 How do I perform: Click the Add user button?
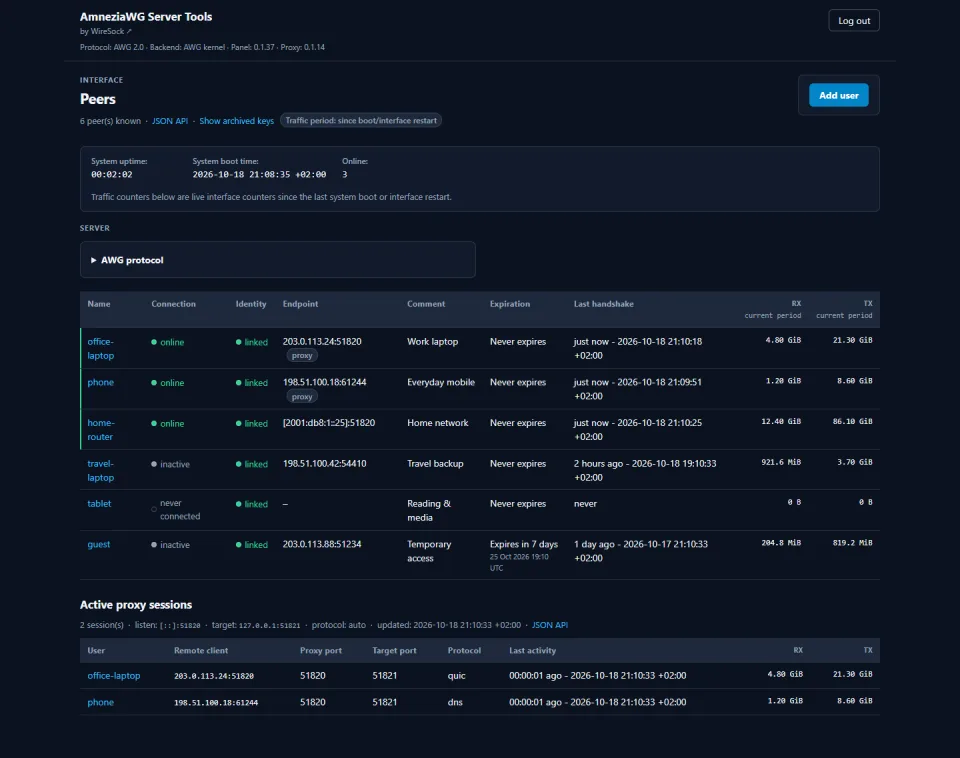(838, 96)
